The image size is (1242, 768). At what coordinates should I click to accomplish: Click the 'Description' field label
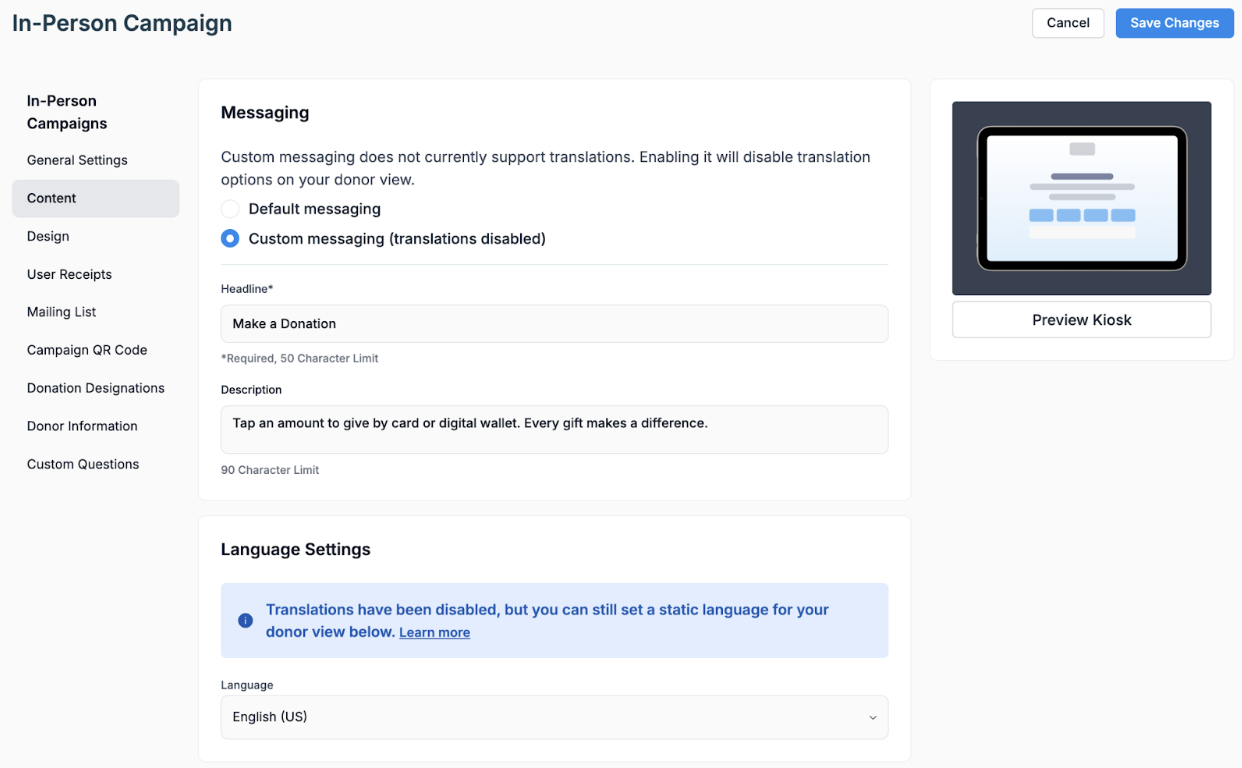[x=251, y=390]
